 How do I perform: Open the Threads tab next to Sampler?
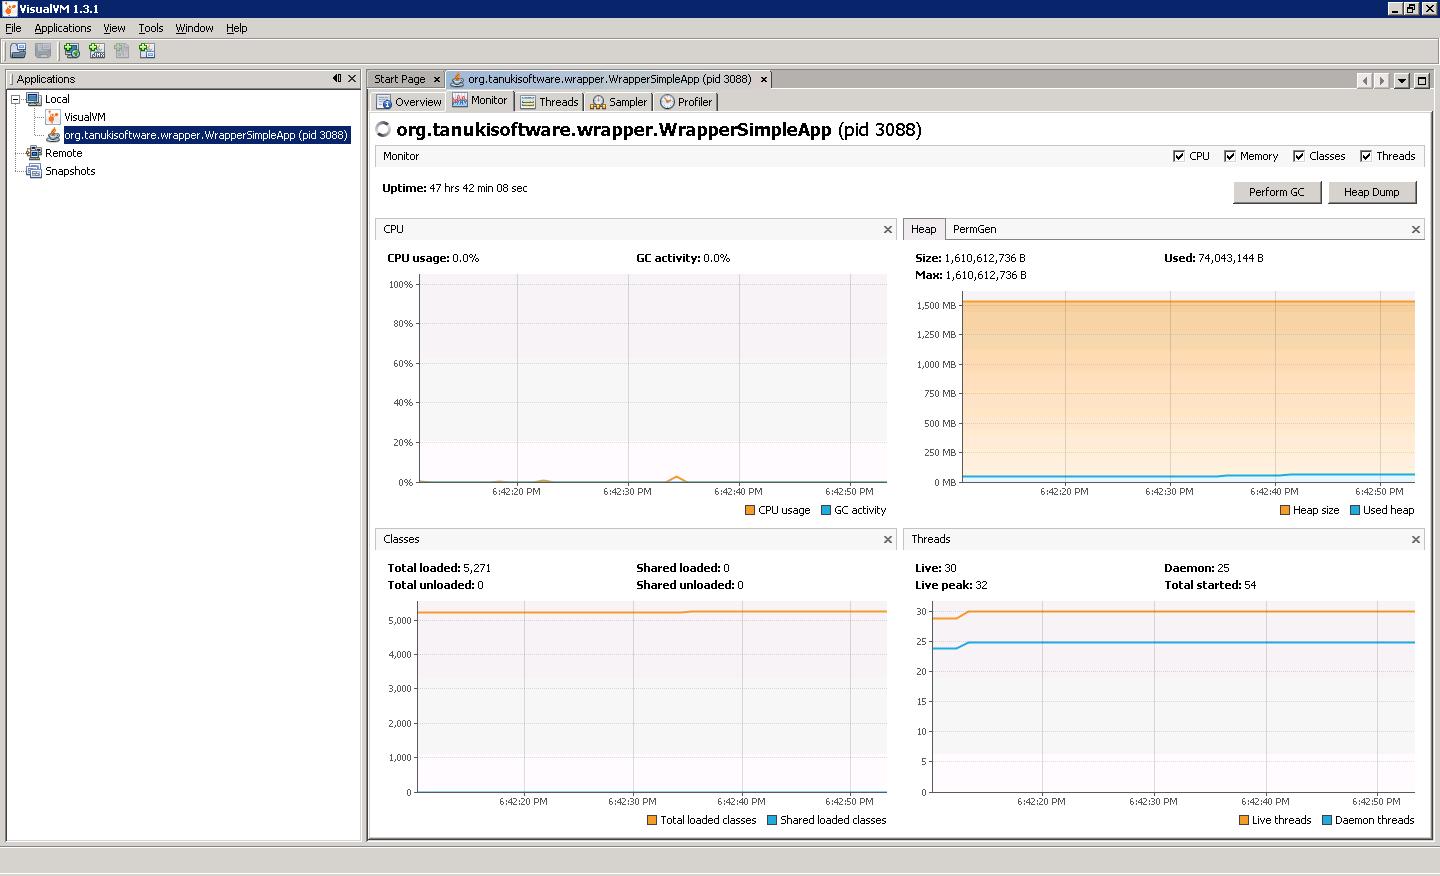(x=549, y=102)
